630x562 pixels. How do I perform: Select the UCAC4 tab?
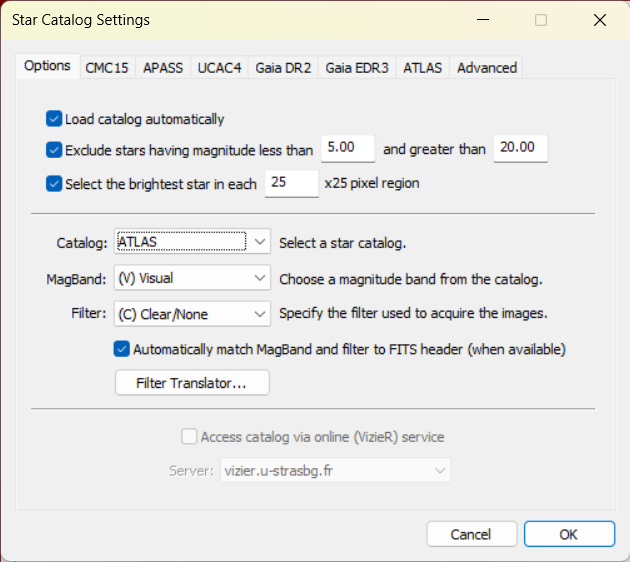point(219,67)
